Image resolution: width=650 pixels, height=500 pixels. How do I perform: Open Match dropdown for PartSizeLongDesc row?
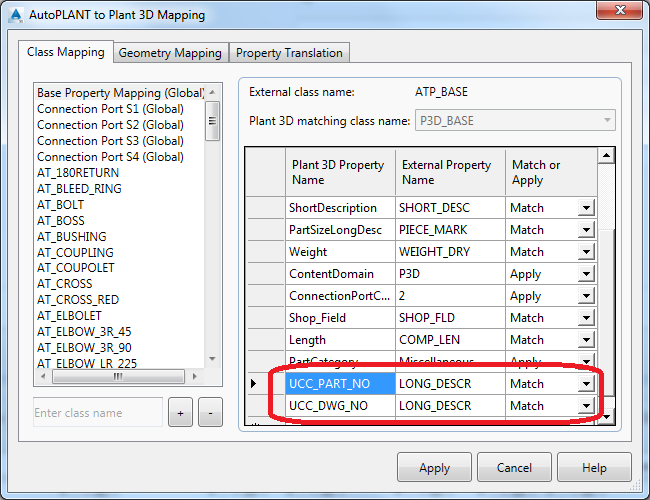tap(586, 230)
